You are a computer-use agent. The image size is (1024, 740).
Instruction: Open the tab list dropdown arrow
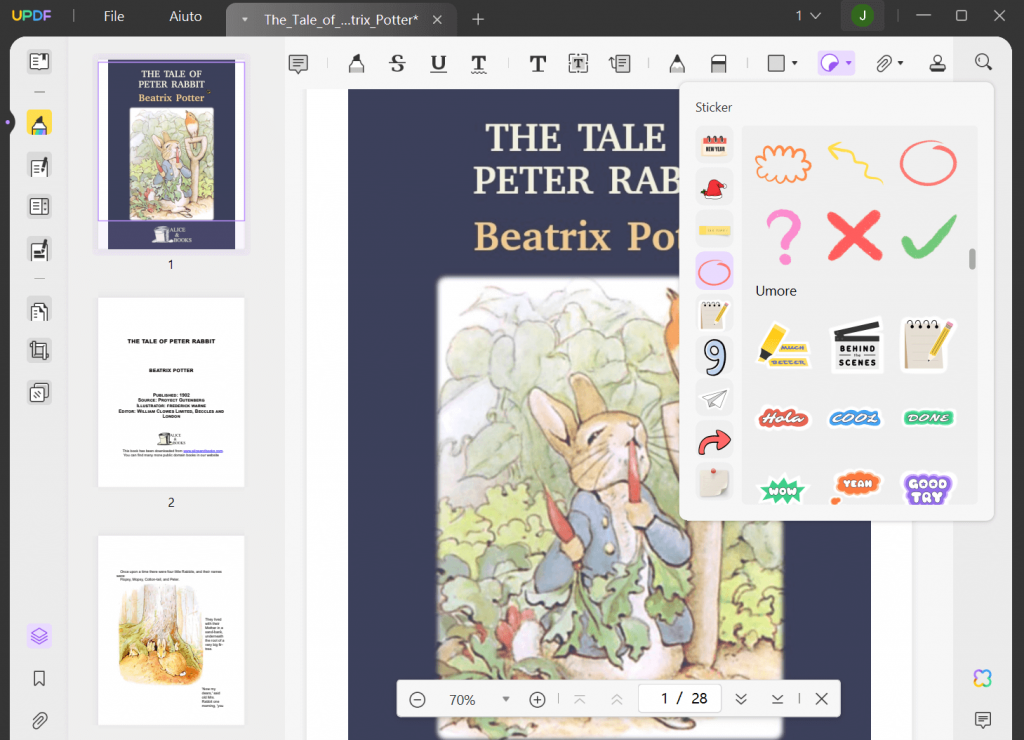[x=245, y=20]
